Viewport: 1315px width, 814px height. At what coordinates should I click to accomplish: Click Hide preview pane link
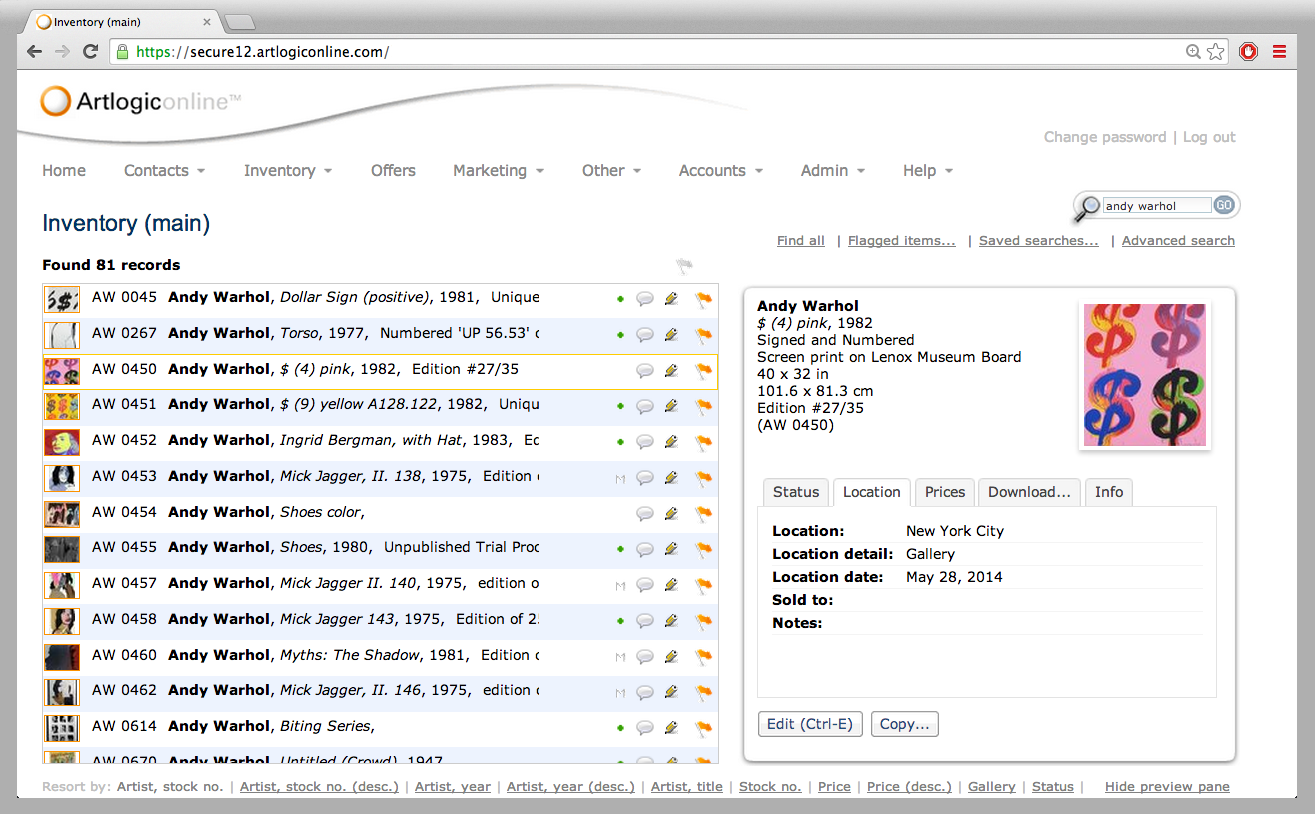pyautogui.click(x=1167, y=787)
